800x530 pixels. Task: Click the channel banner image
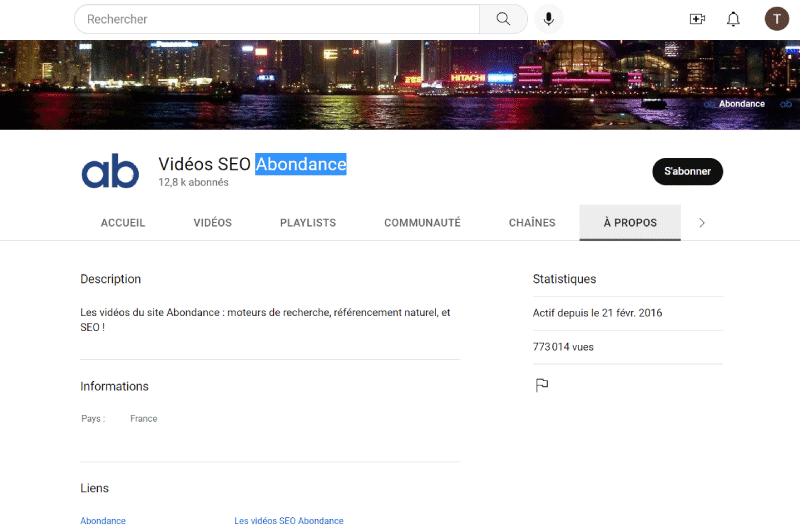[400, 85]
